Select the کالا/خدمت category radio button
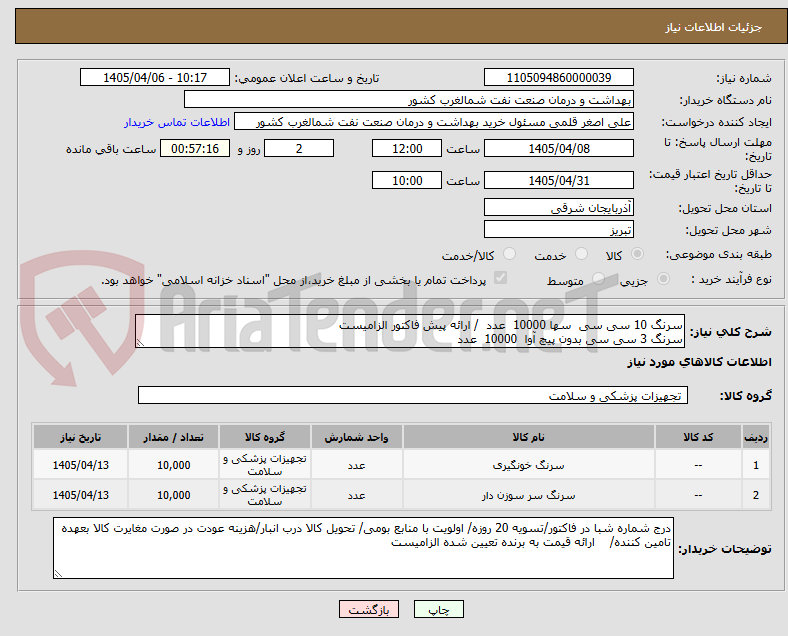 [510, 254]
